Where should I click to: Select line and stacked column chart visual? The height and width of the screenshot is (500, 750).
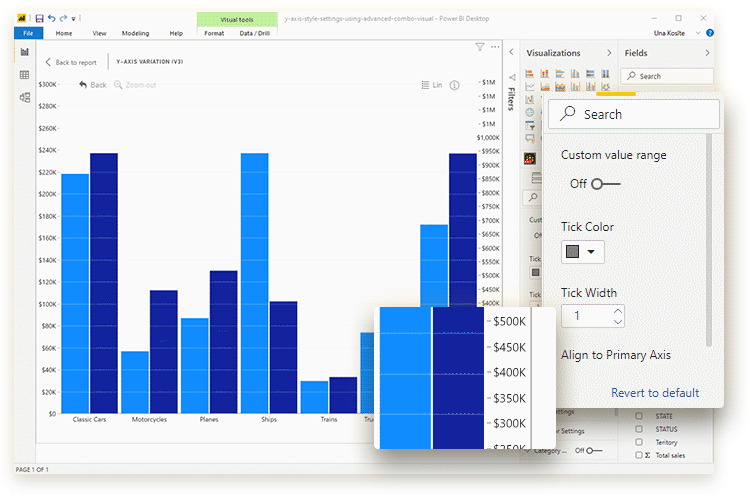575,87
